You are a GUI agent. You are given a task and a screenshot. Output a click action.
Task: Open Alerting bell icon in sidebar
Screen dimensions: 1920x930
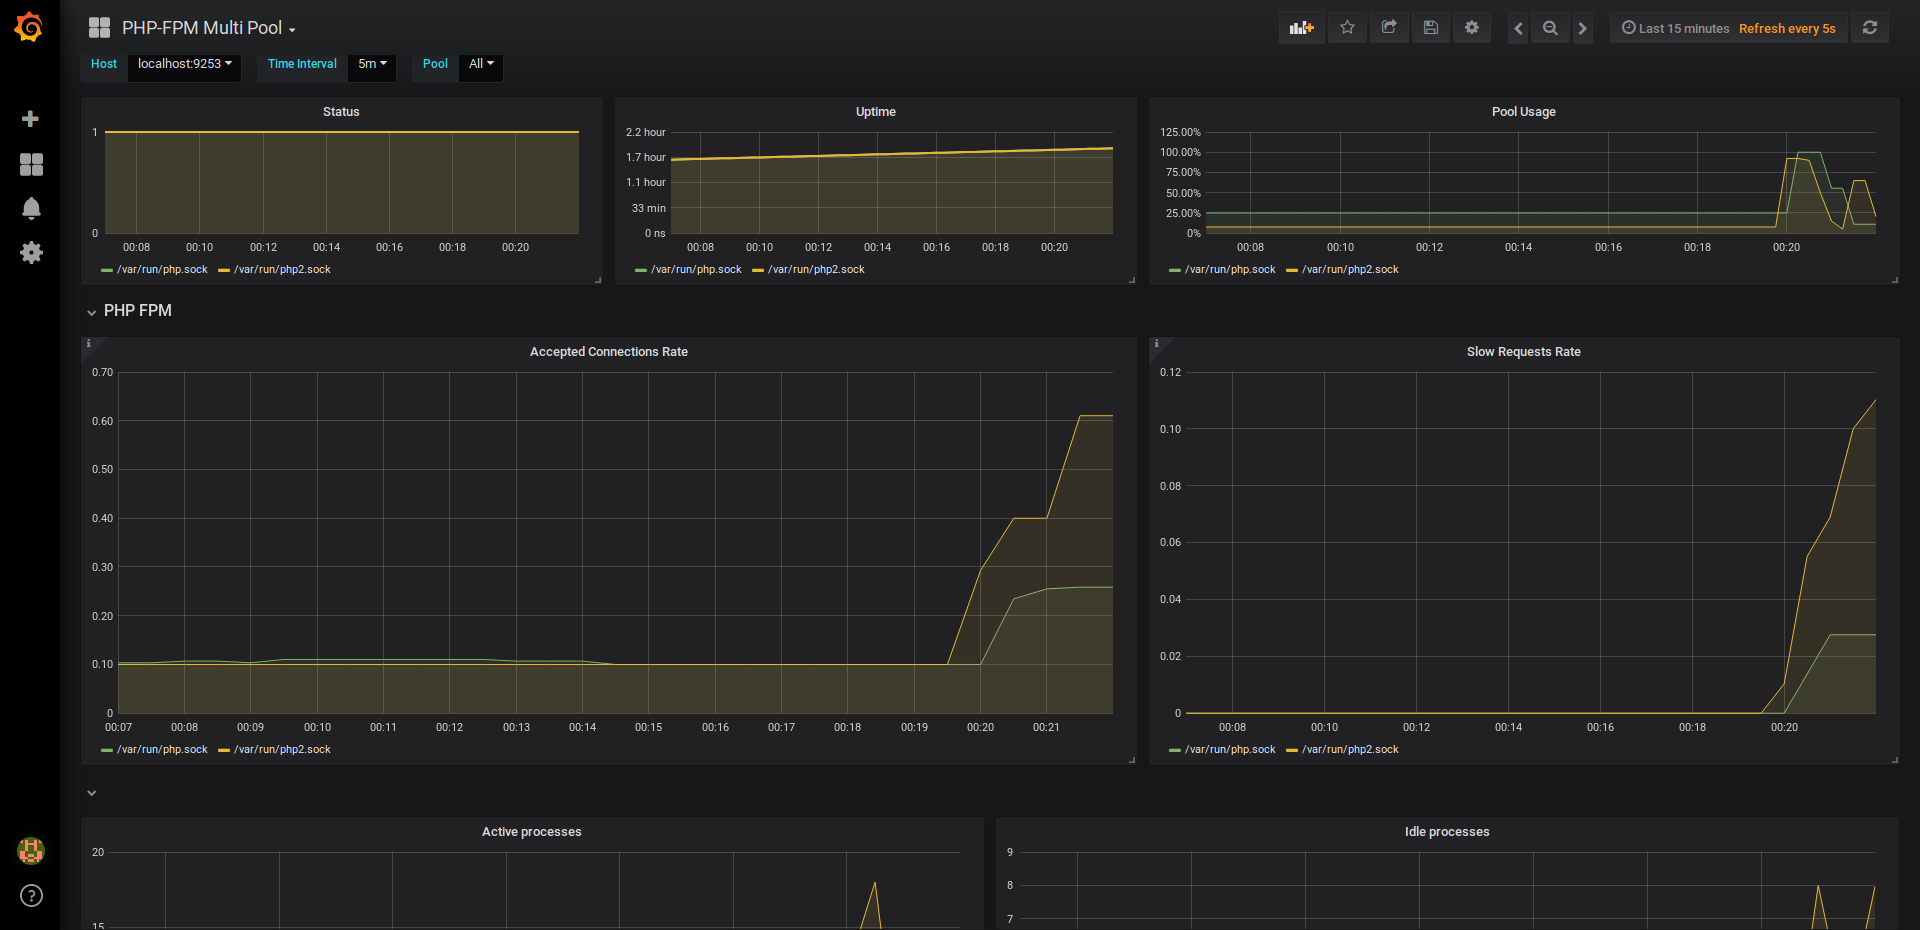point(31,208)
